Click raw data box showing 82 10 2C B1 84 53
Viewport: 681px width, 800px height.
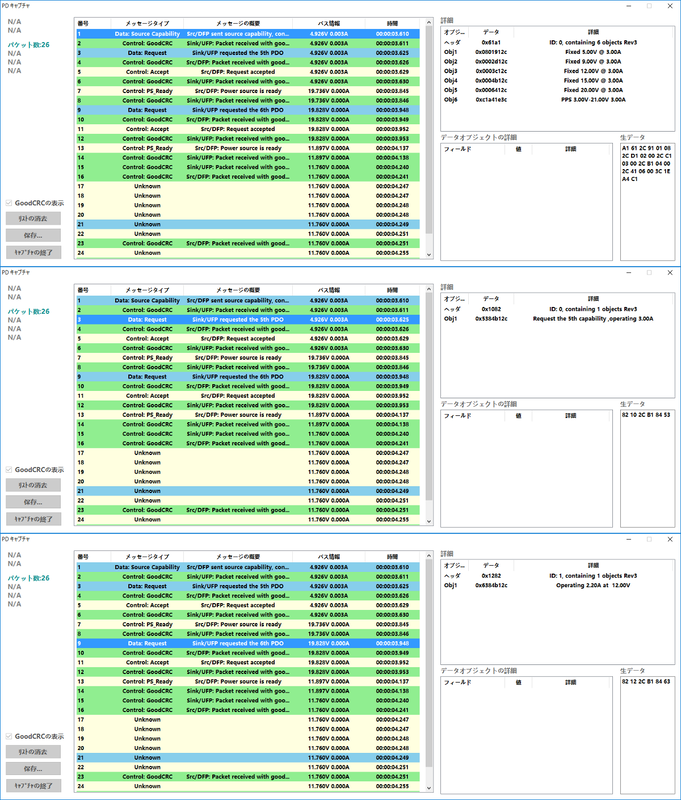tap(647, 468)
